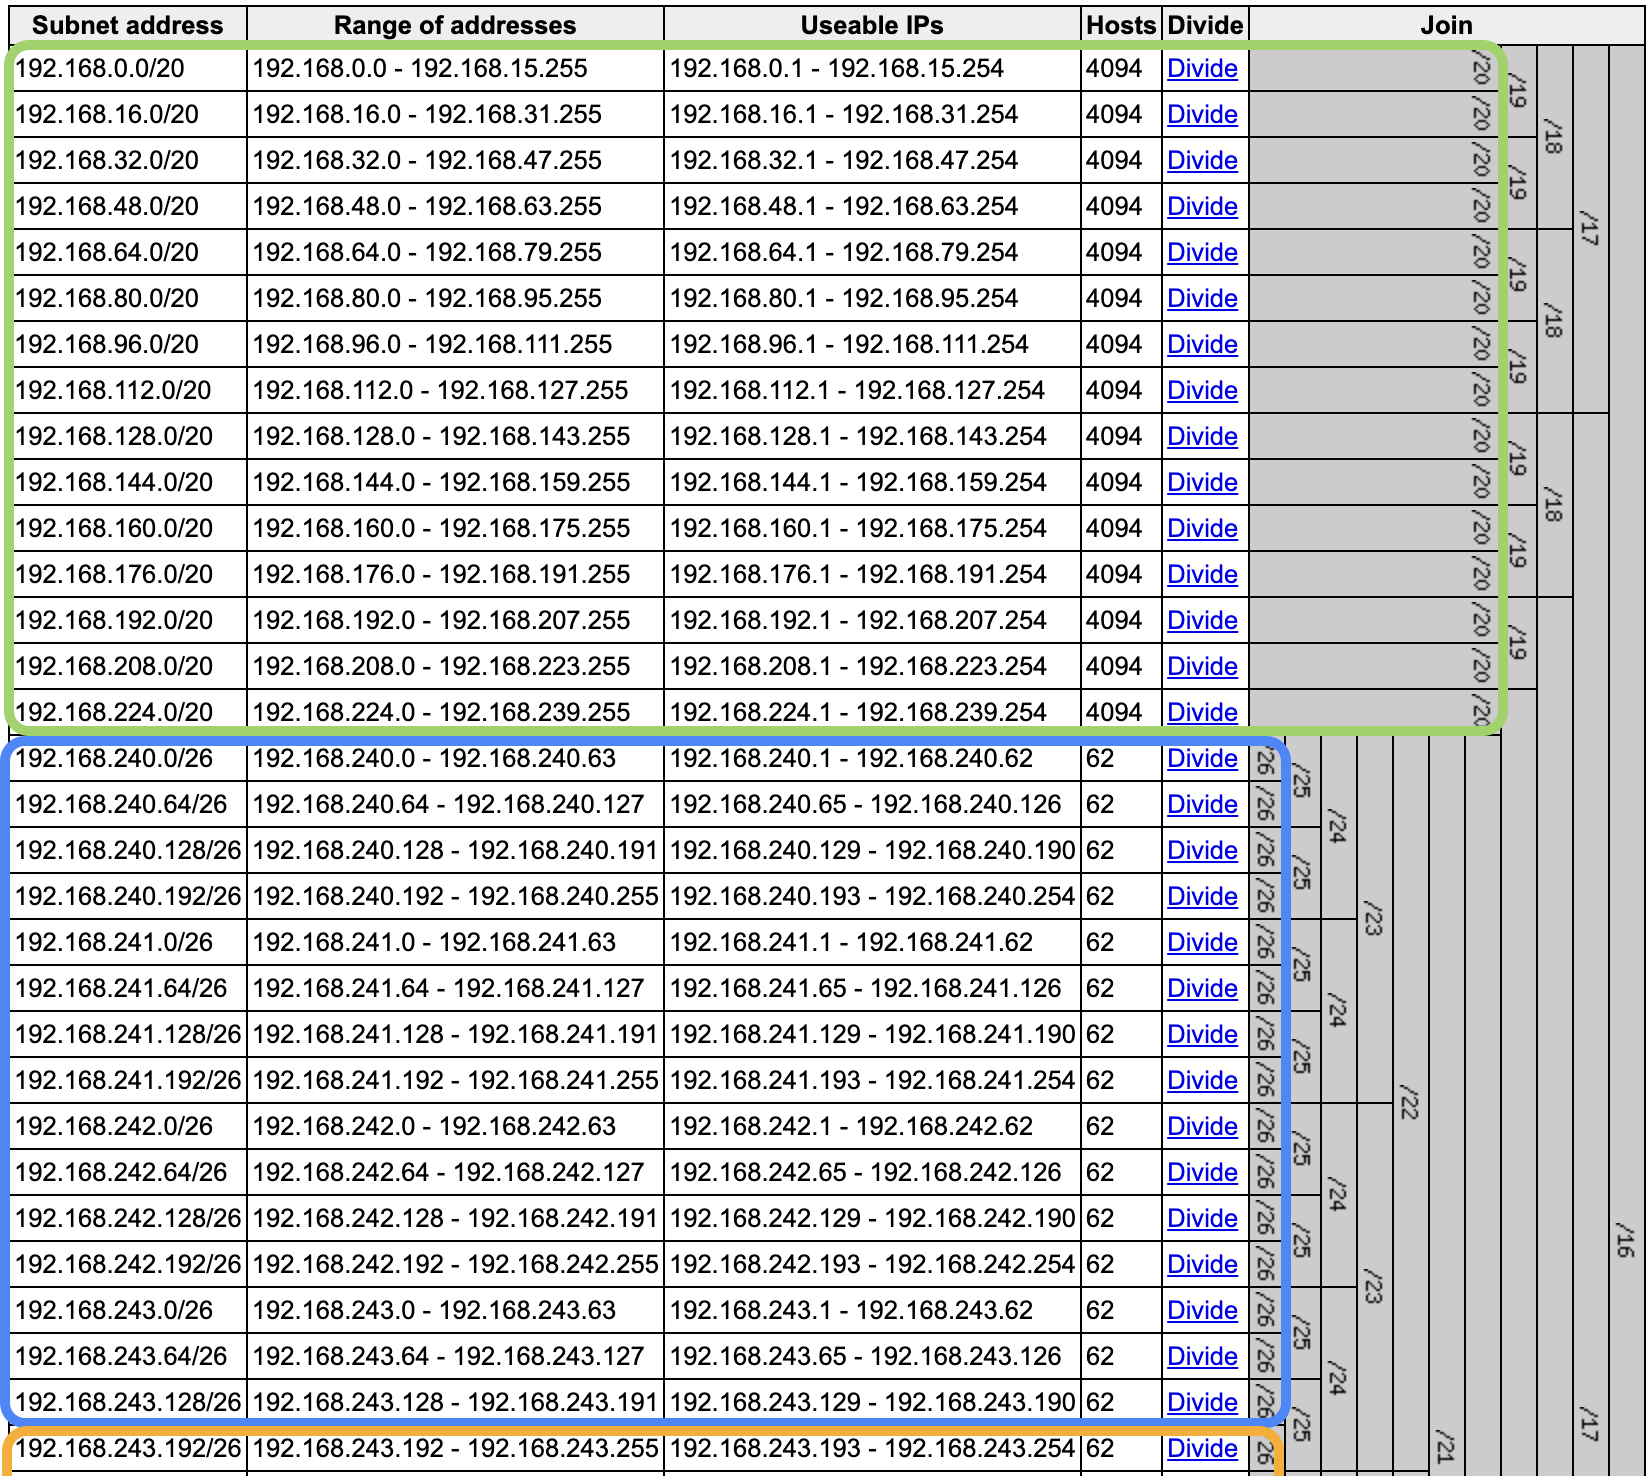The width and height of the screenshot is (1650, 1476).
Task: Click useable IPs 192.168.241.1 - 192.168.241.62
Action: (x=872, y=942)
